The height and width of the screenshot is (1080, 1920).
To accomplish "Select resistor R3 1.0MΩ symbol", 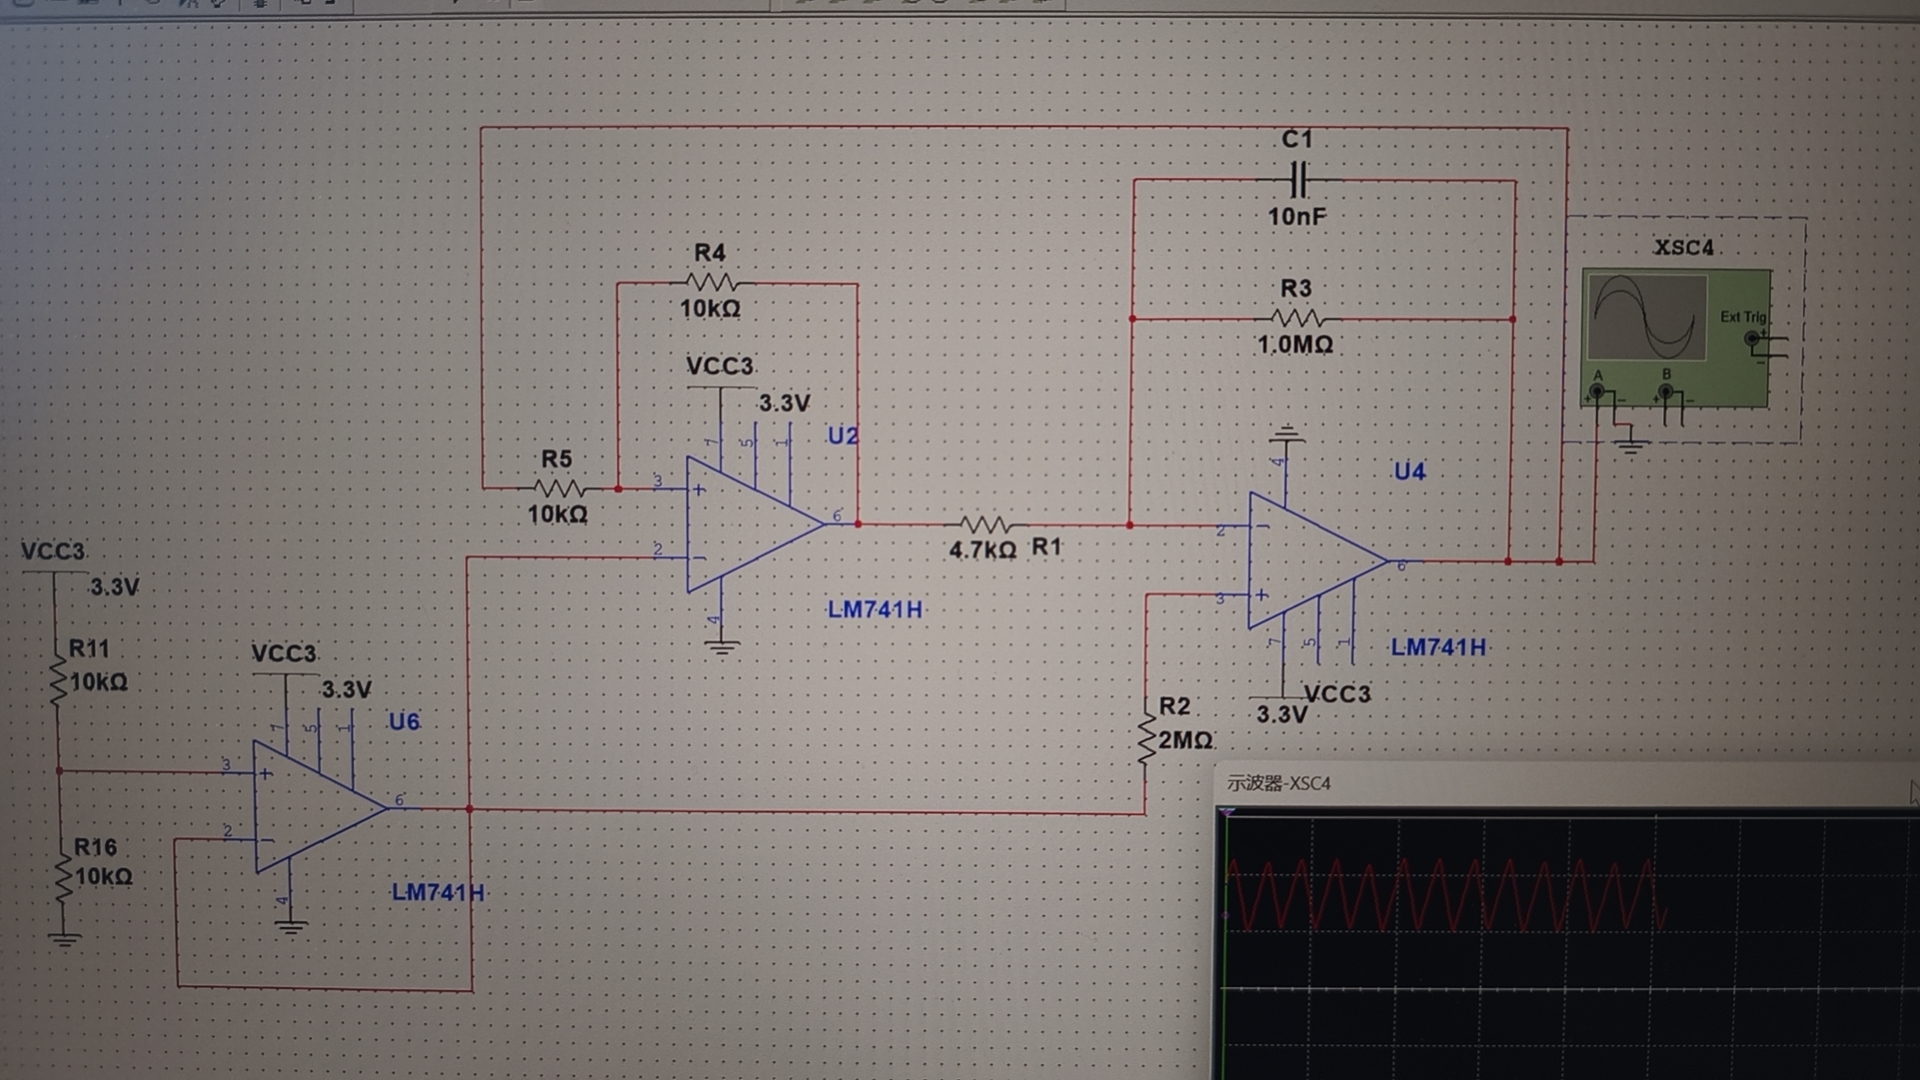I will point(1297,319).
